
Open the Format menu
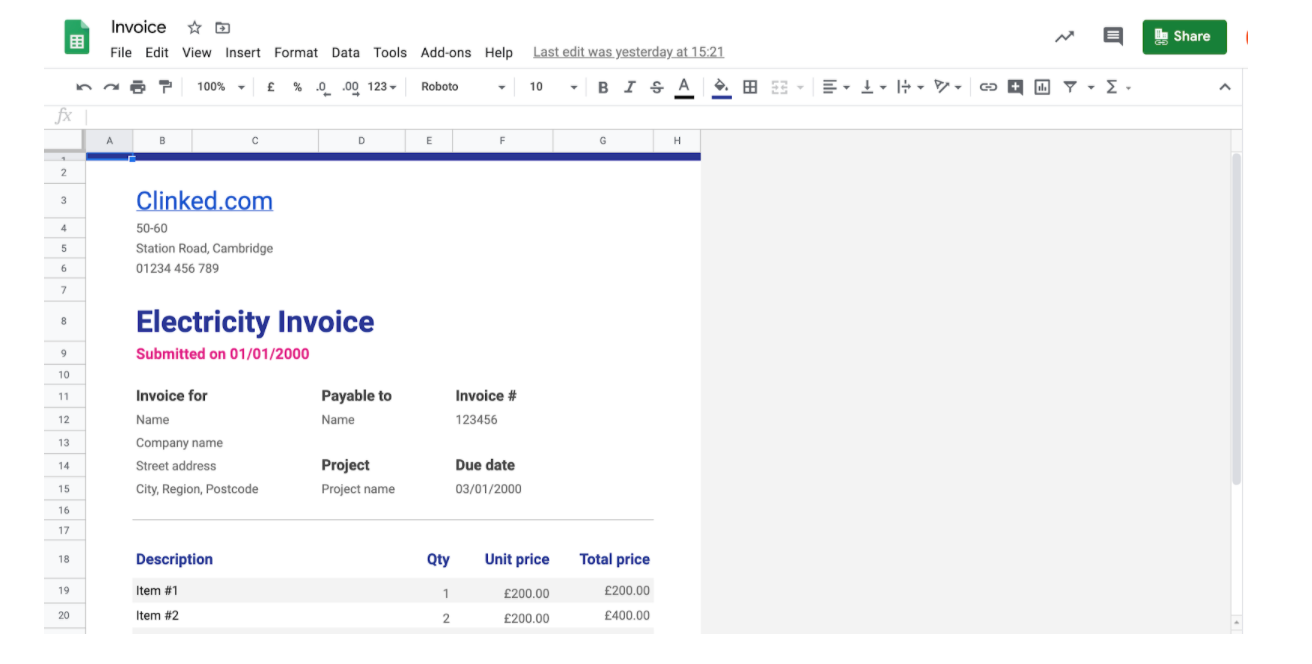point(296,52)
